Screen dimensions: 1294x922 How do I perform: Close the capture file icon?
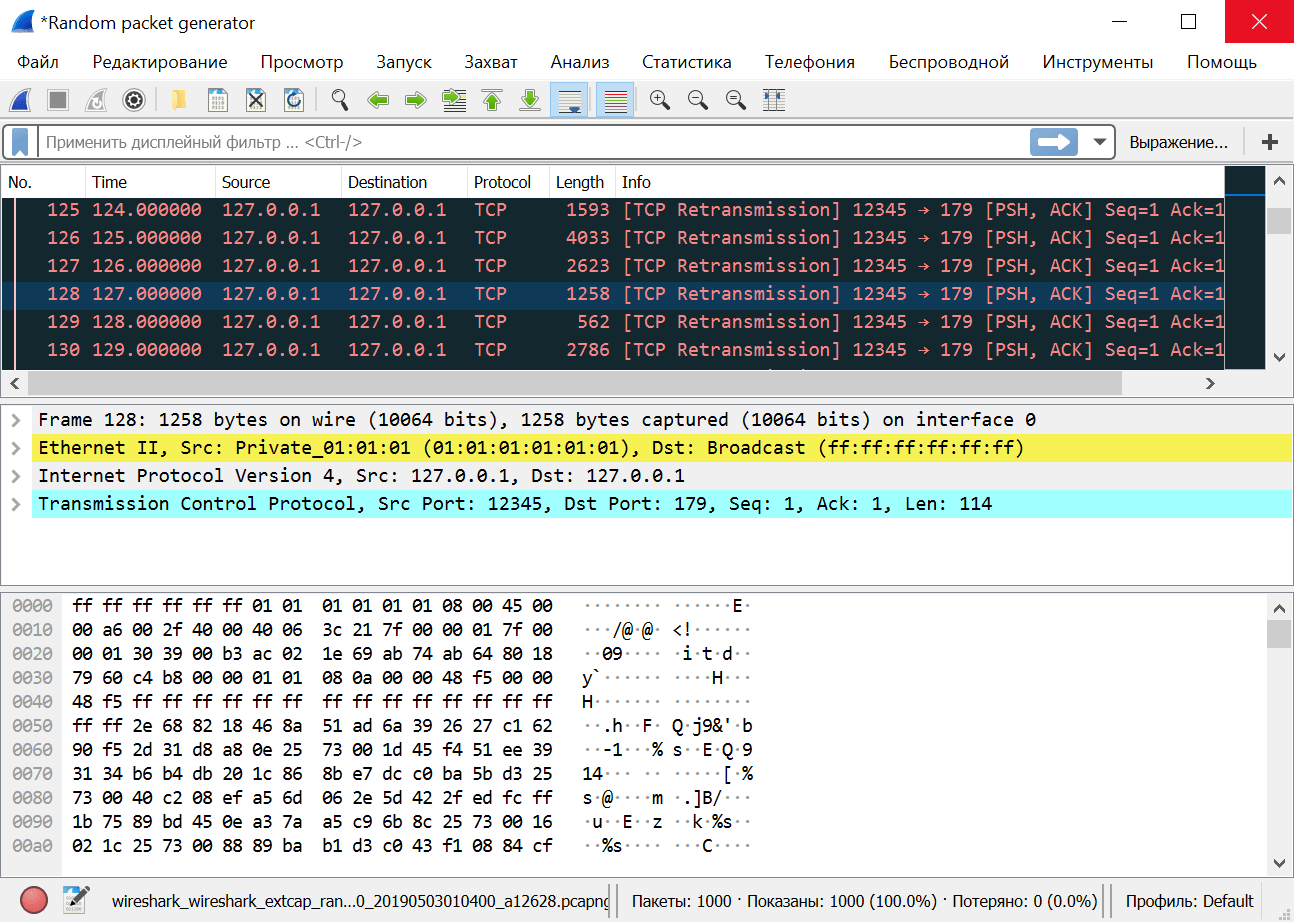click(256, 100)
